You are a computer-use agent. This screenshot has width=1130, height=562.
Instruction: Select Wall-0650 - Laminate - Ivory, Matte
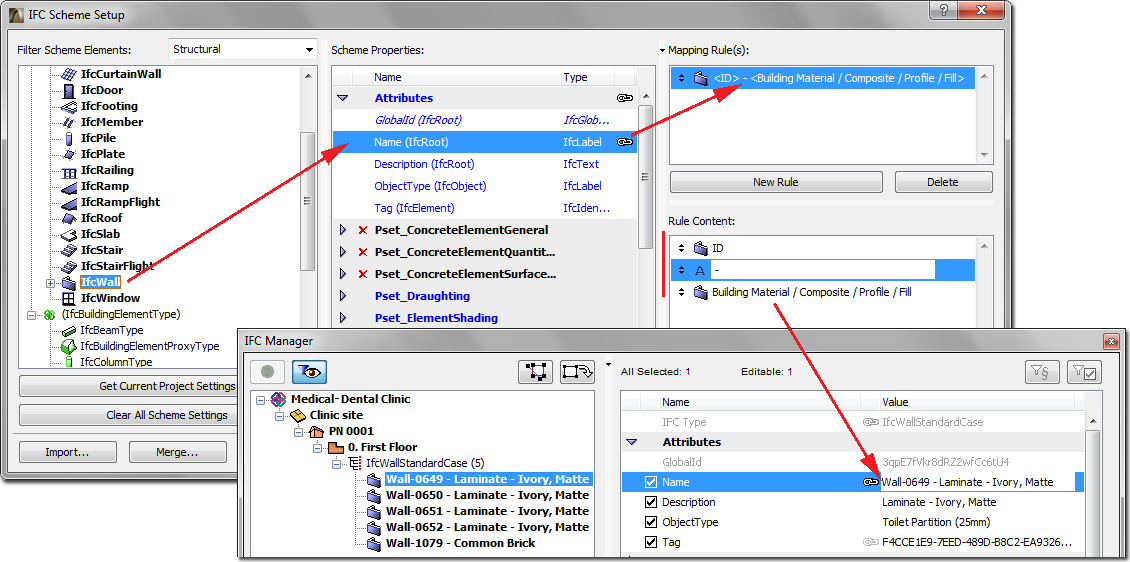pos(487,495)
